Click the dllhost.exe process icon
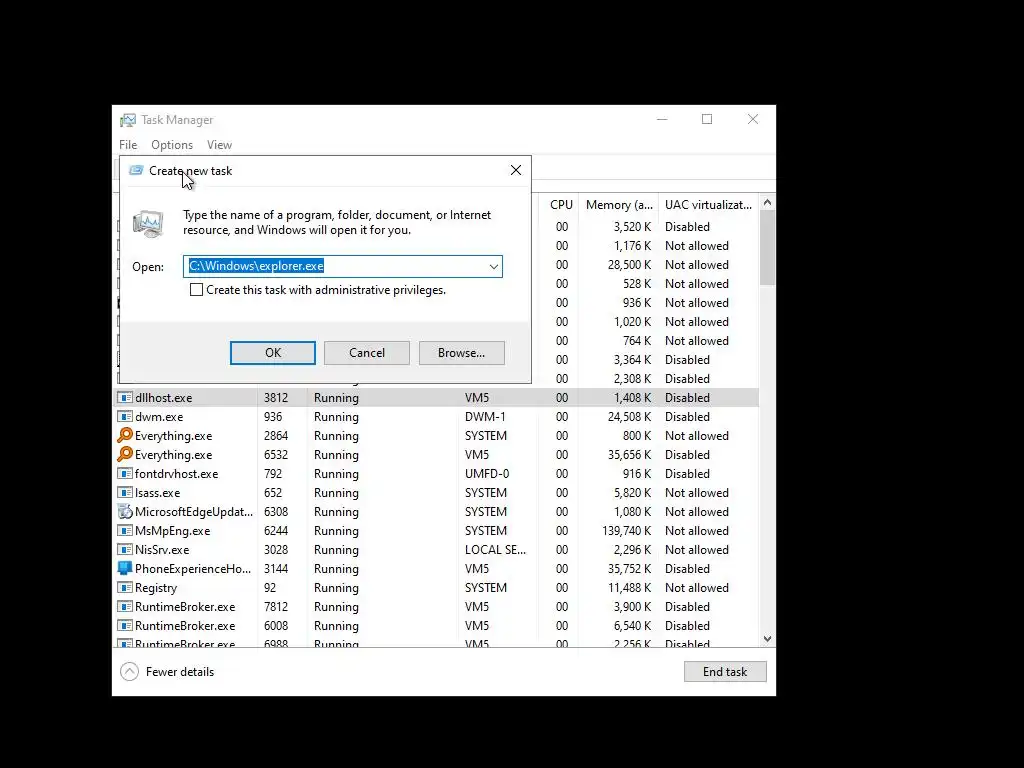 (125, 398)
